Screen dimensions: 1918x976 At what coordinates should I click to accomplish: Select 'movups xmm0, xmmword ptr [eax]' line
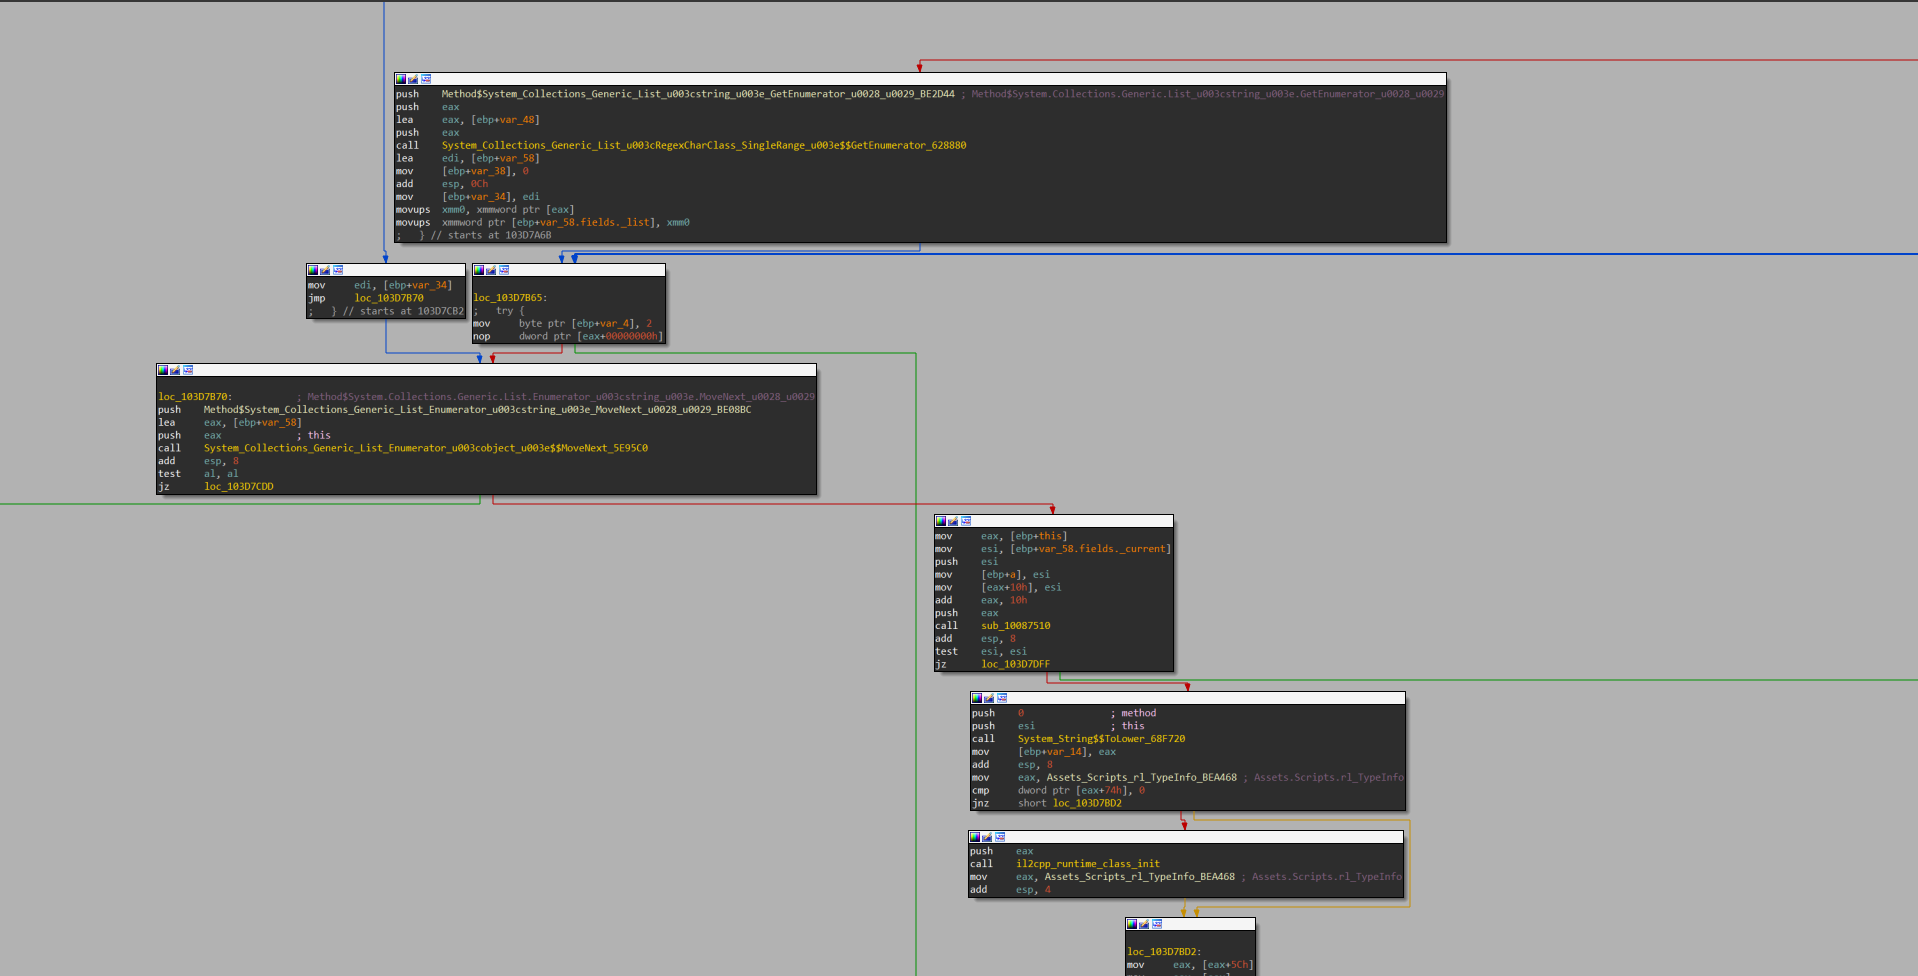pyautogui.click(x=485, y=210)
